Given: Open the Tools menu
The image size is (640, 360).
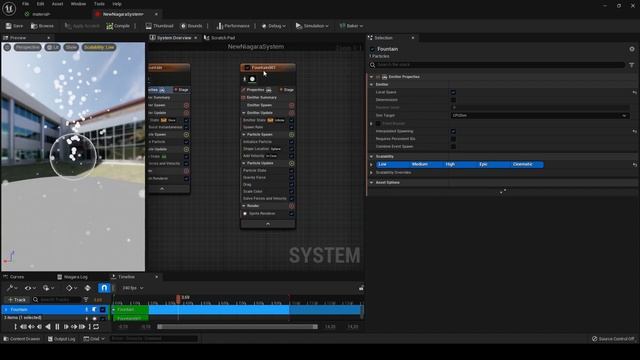Looking at the screenshot, I should coord(99,4).
